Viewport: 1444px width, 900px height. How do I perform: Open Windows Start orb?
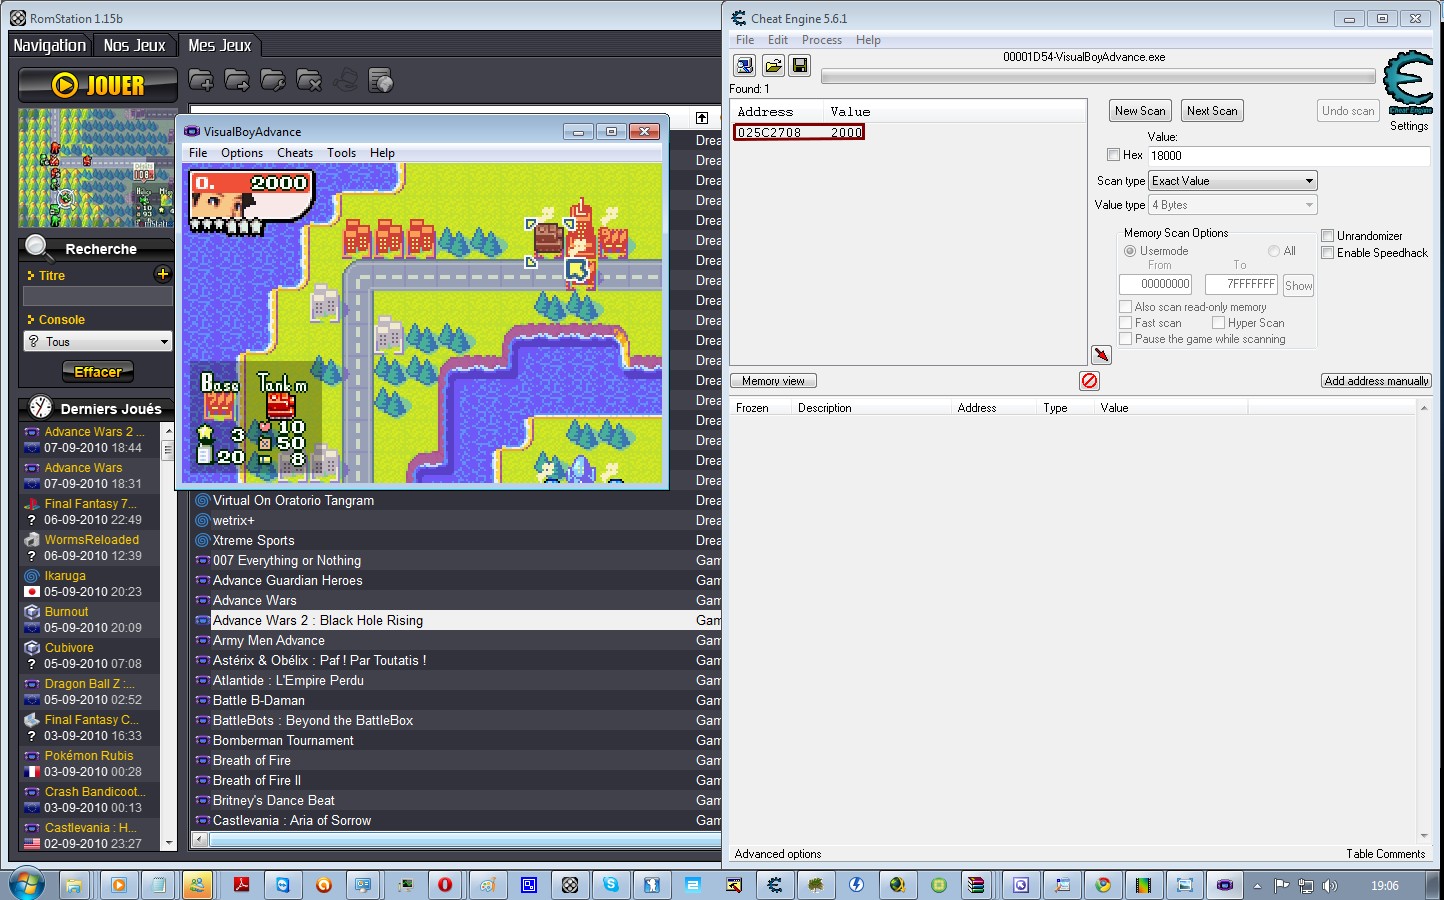26,885
